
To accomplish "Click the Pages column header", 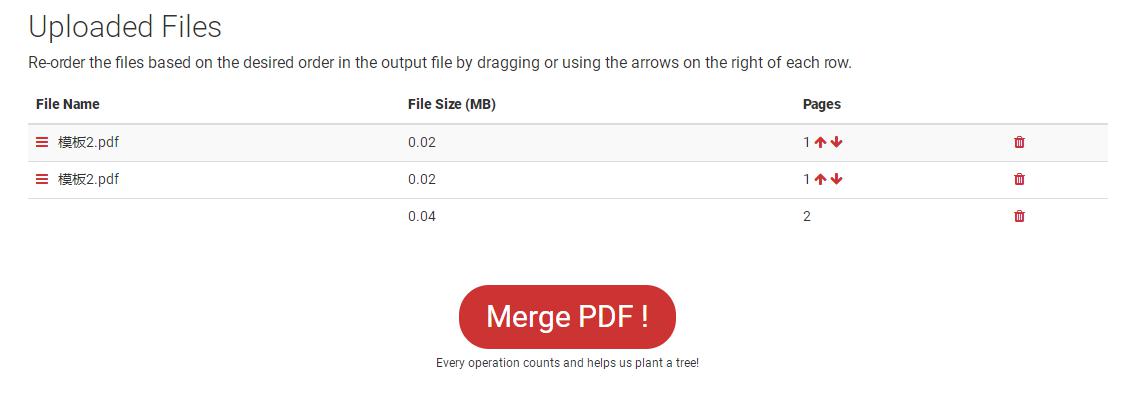I will (822, 104).
